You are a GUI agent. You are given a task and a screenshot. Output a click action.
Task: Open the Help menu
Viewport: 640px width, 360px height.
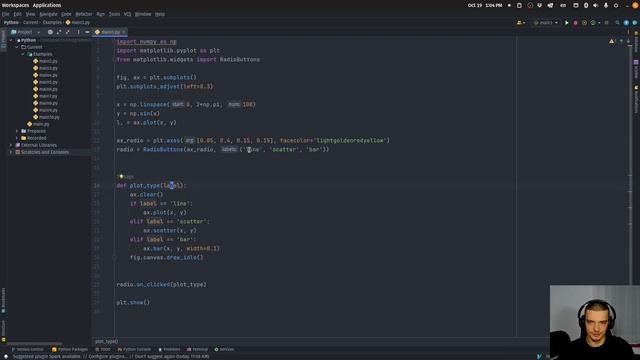pyautogui.click(x=160, y=14)
